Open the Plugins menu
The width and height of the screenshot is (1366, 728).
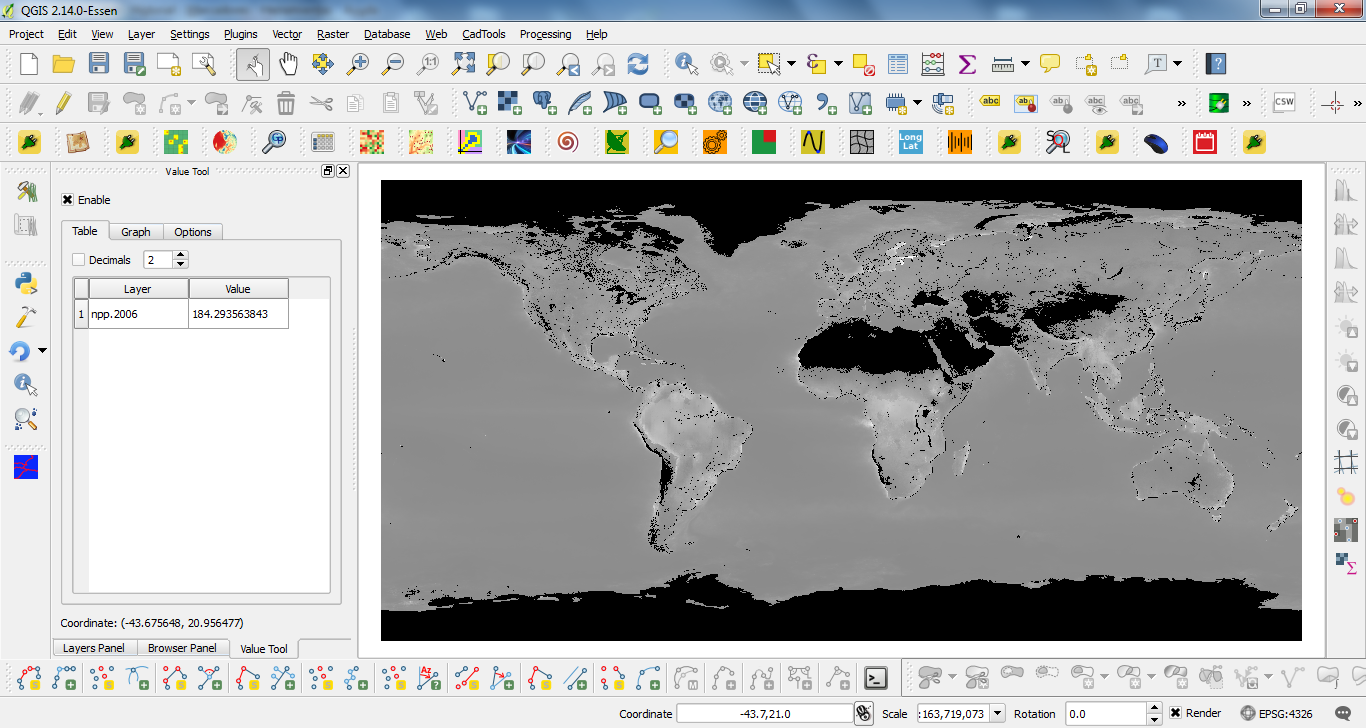coord(240,34)
